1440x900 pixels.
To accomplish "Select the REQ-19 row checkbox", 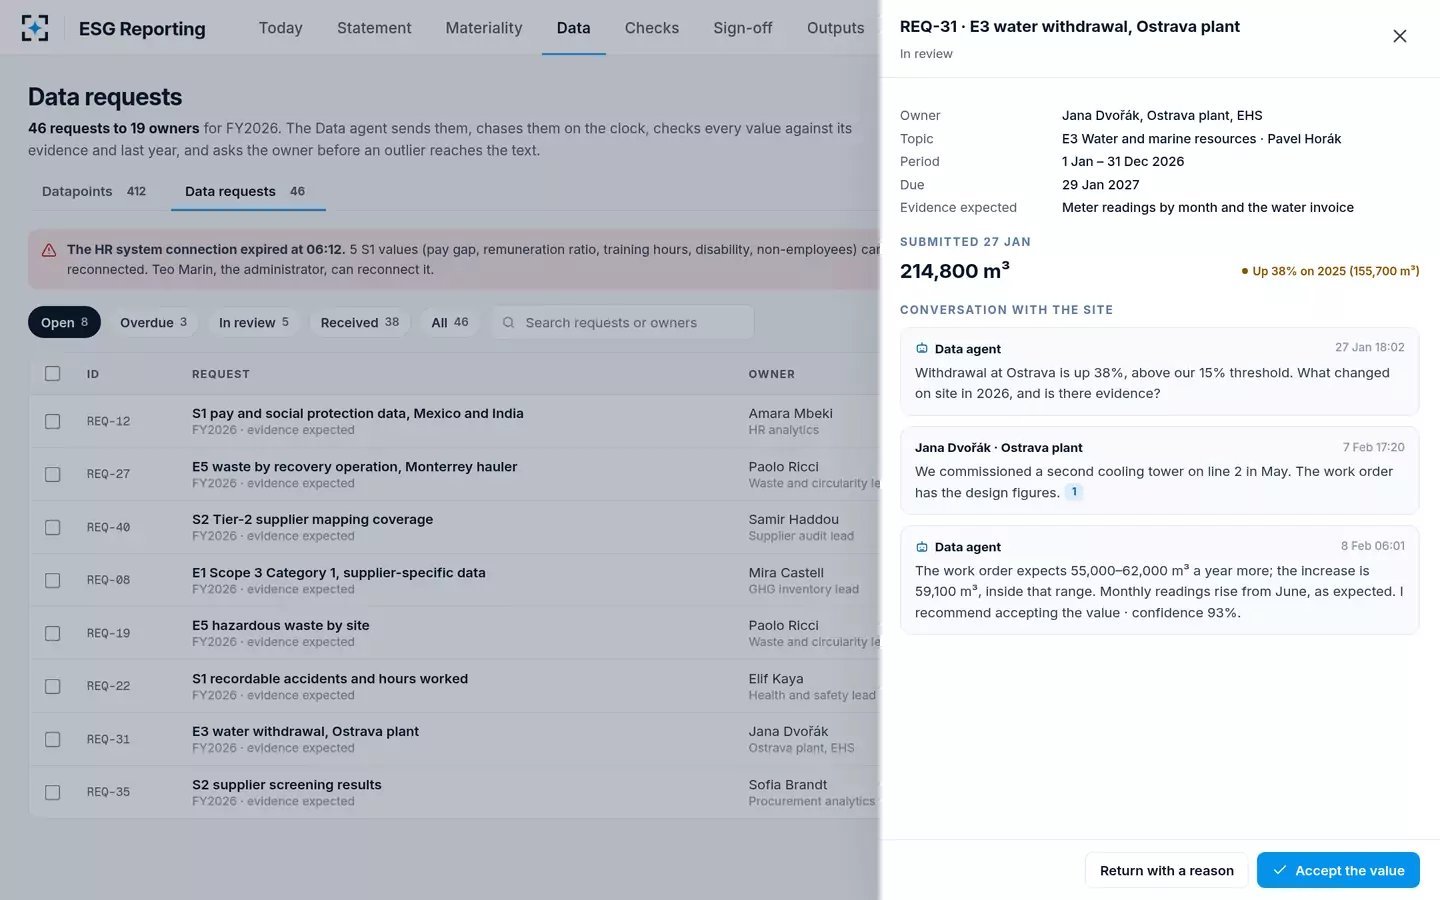I will (x=53, y=634).
